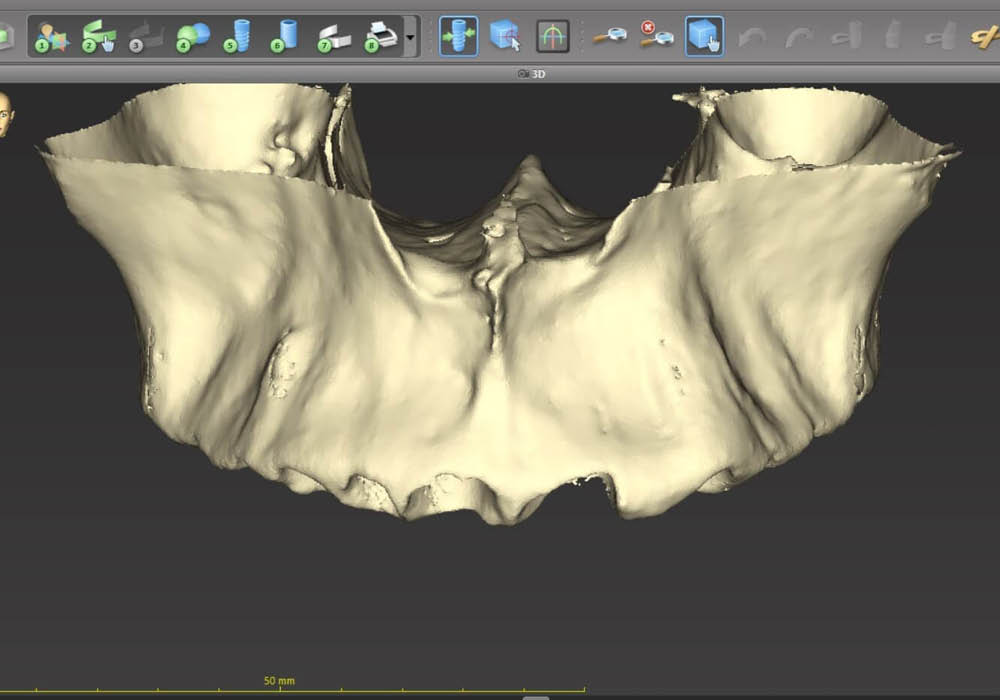Toggle the colored axis arc view button
1000x700 pixels.
(552, 36)
